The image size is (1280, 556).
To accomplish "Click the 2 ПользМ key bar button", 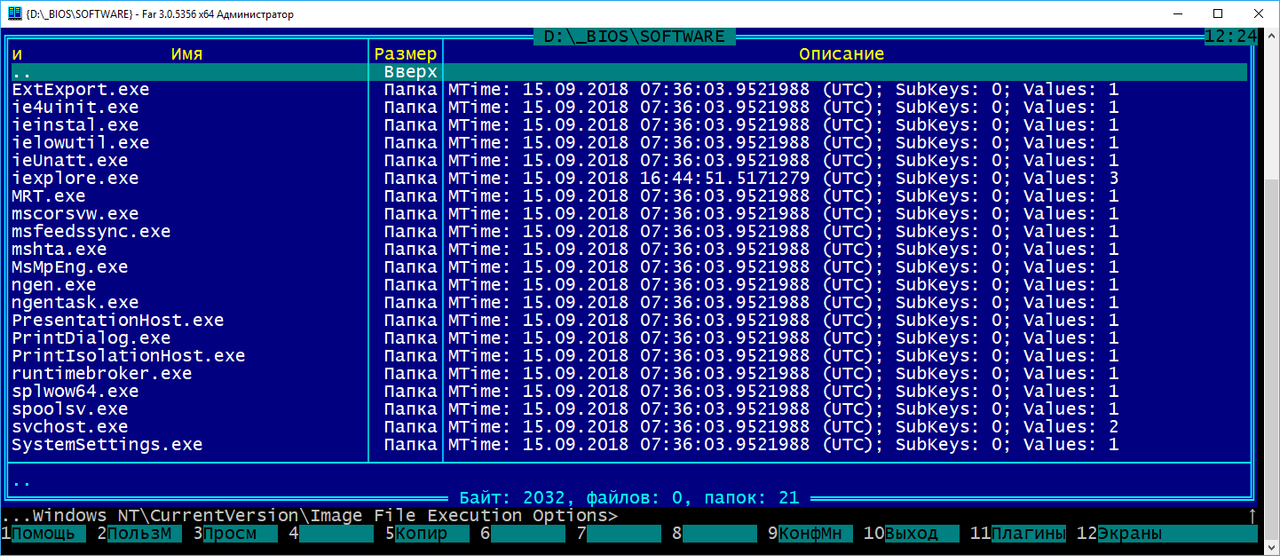I will click(x=139, y=534).
